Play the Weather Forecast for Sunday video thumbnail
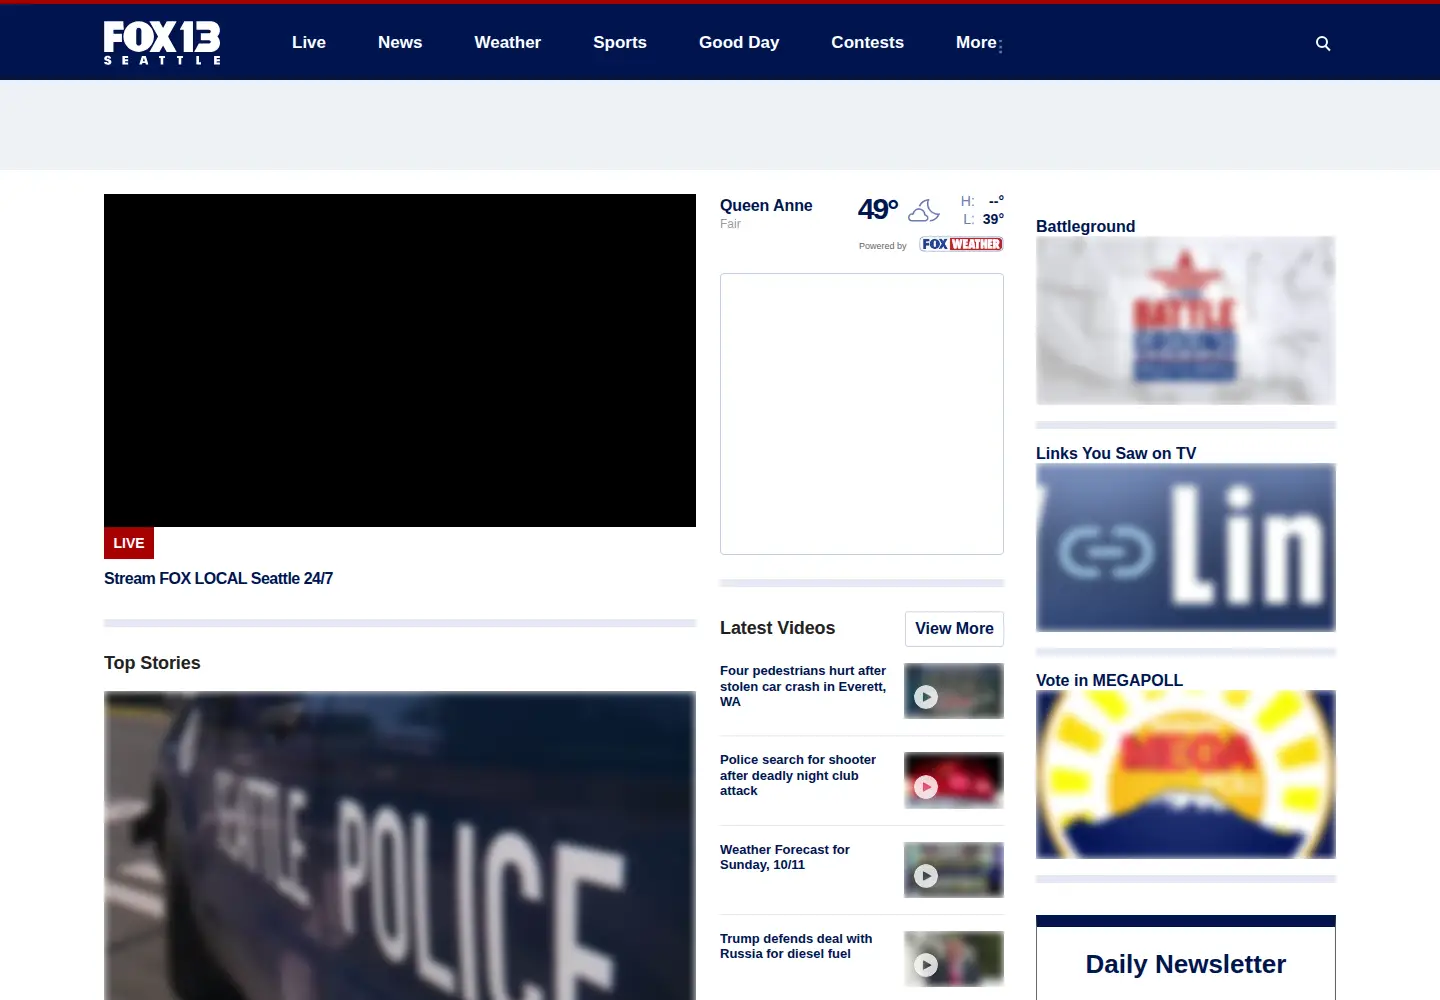The width and height of the screenshot is (1440, 1000). coord(954,870)
